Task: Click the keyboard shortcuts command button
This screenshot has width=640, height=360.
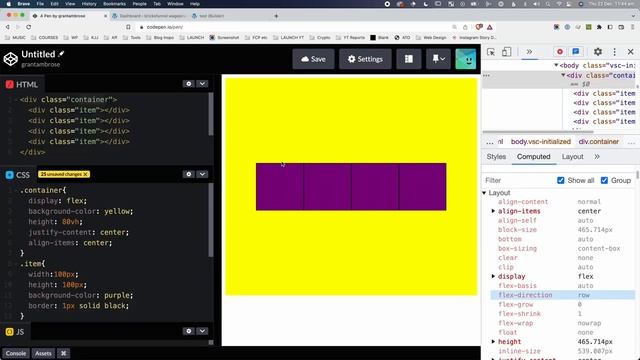Action: point(63,353)
